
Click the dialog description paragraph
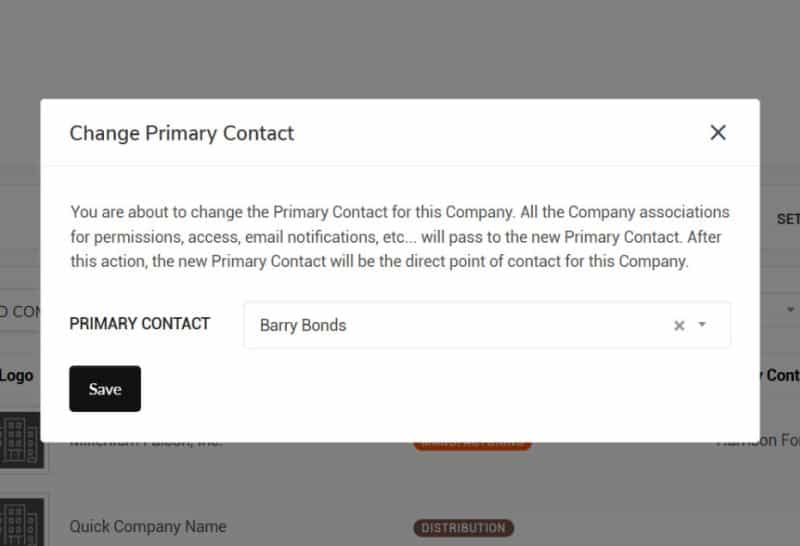click(x=400, y=236)
